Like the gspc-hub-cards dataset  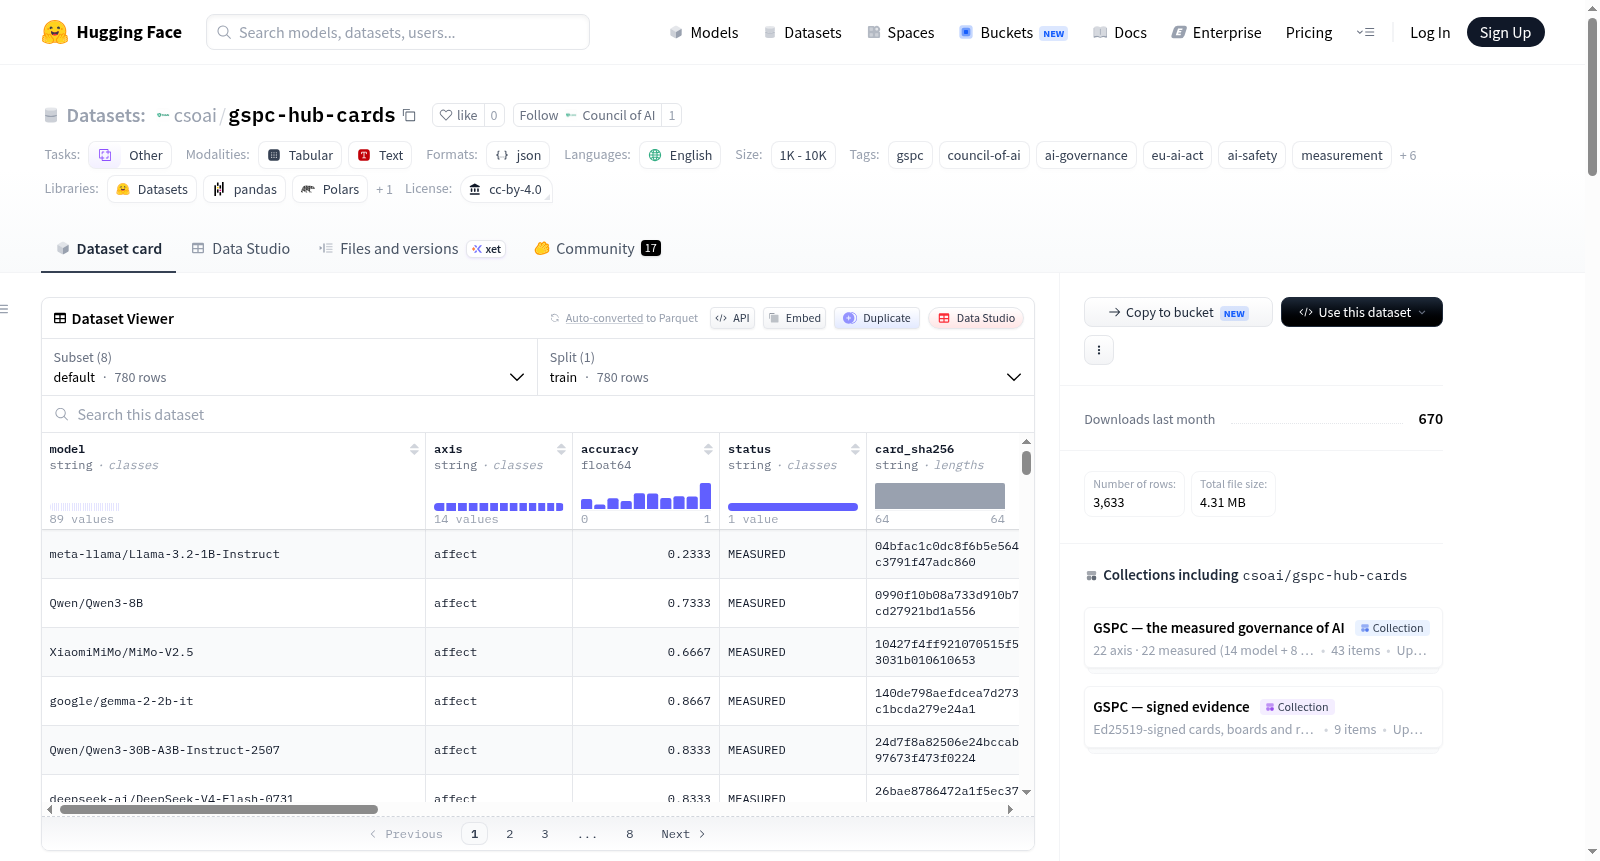(459, 115)
